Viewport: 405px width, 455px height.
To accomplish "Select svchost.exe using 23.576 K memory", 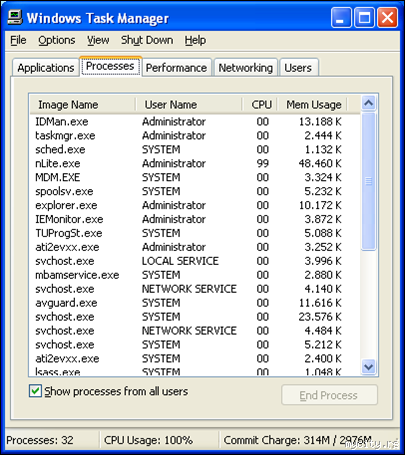I will [x=195, y=317].
